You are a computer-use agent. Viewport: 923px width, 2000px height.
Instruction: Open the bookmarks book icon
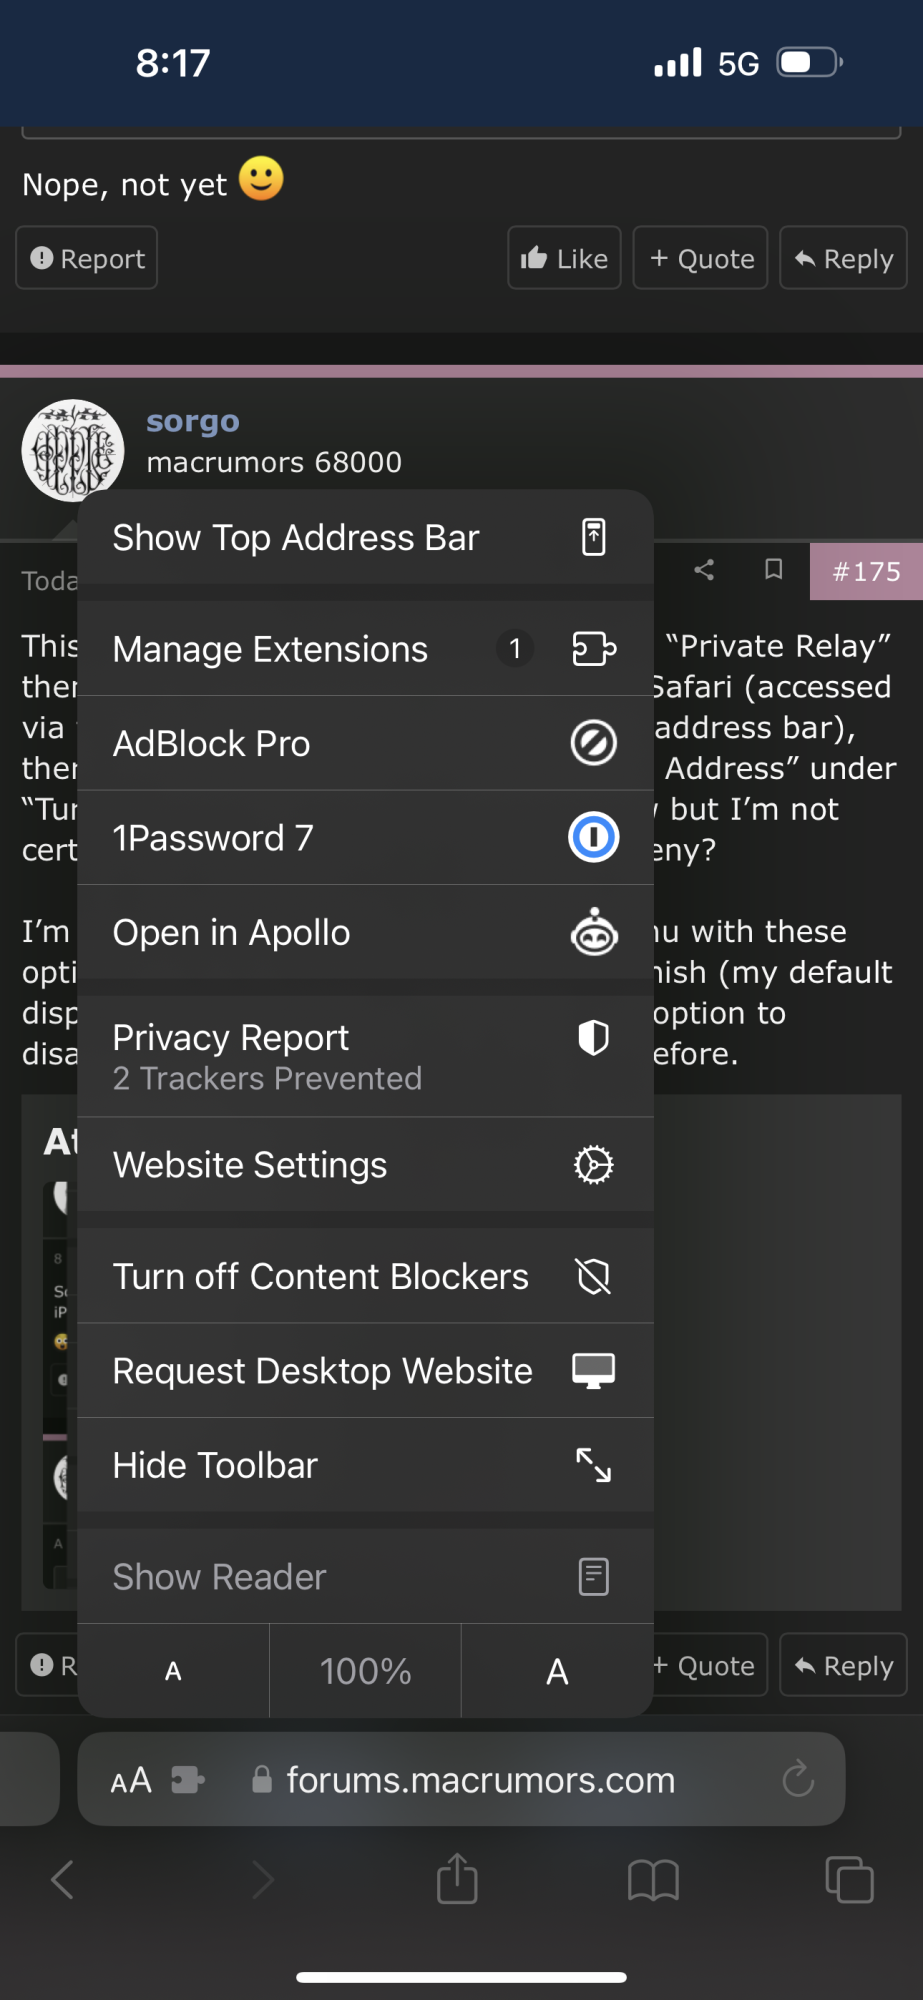[x=653, y=1880]
